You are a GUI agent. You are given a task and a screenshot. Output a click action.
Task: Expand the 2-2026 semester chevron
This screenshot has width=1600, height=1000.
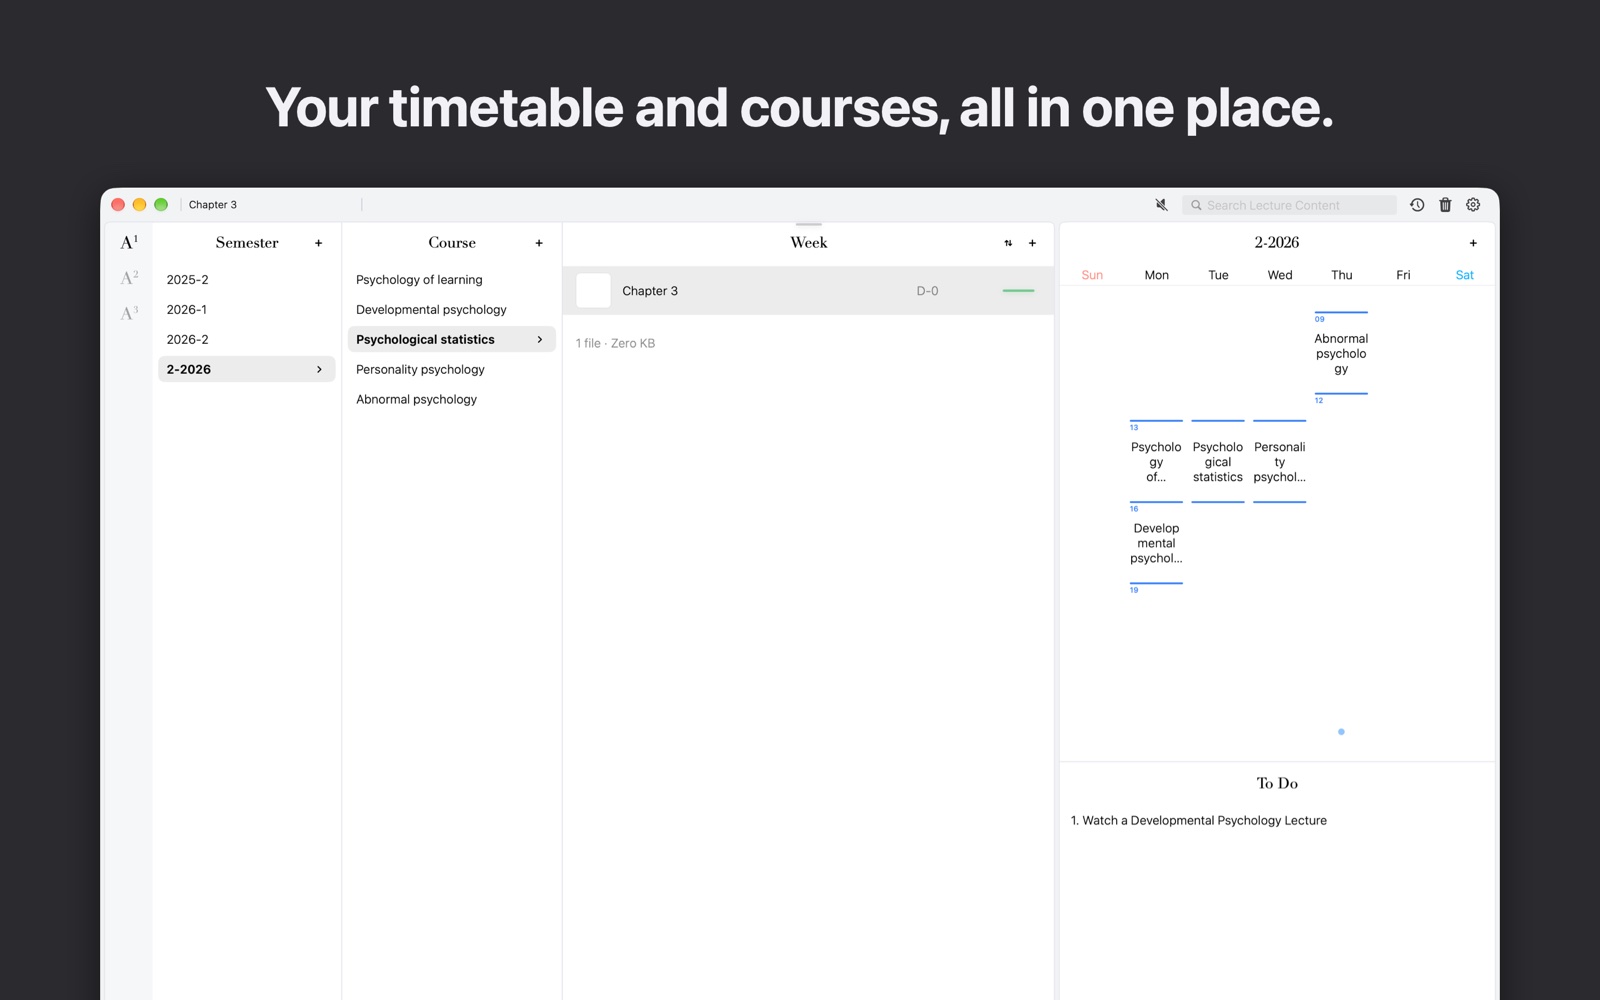319,370
